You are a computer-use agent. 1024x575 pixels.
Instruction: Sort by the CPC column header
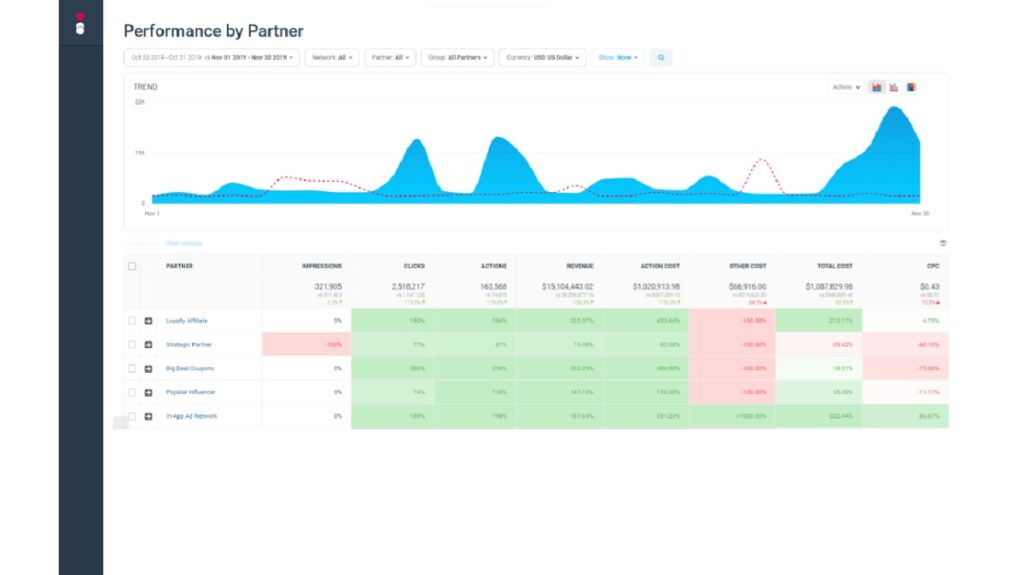pyautogui.click(x=933, y=266)
